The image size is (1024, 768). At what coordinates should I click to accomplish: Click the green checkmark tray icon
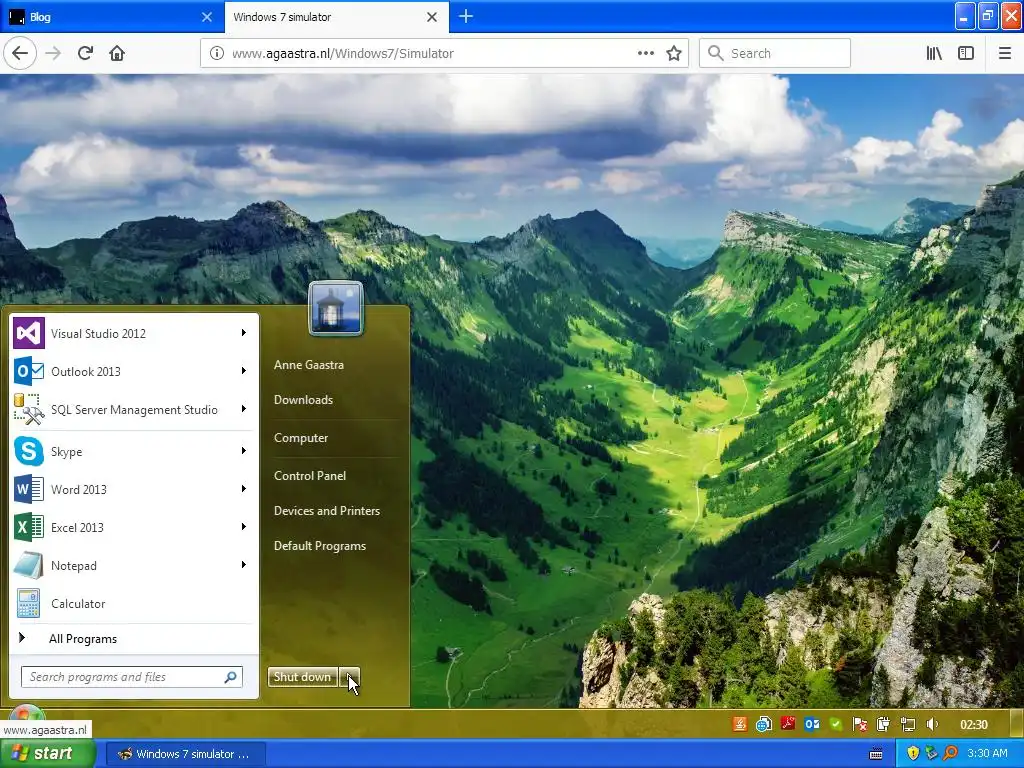[835, 724]
